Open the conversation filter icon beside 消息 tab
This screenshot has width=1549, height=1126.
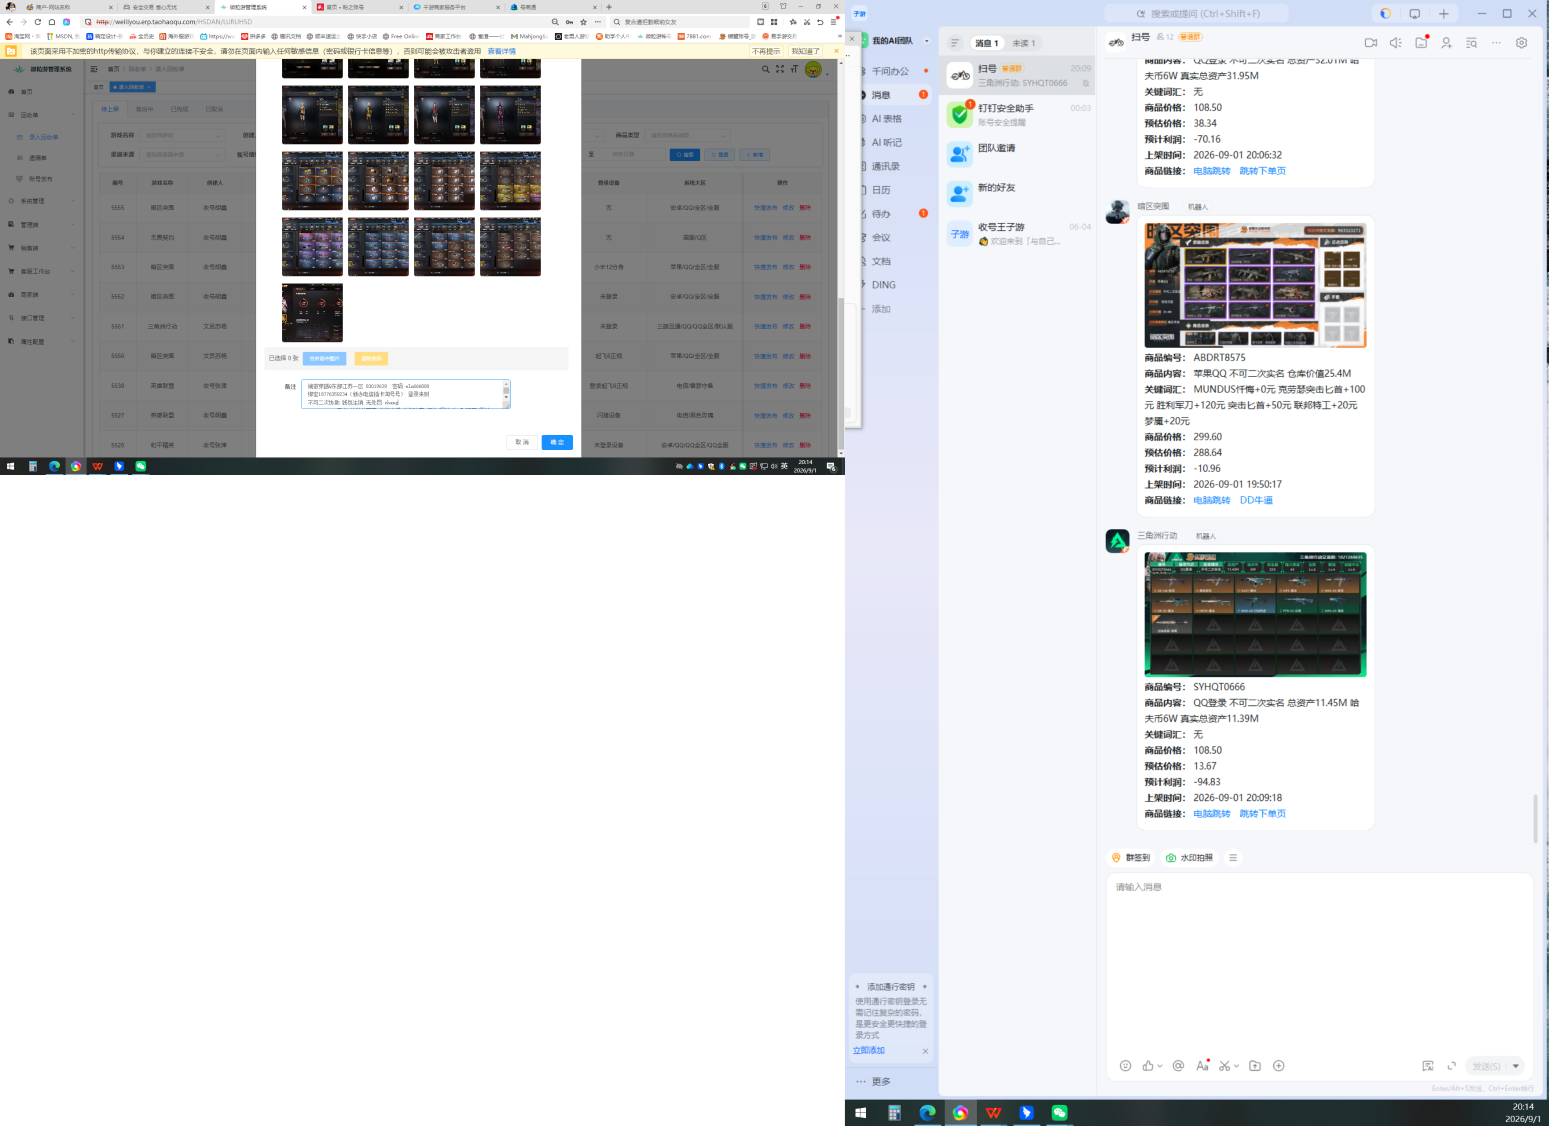coord(955,43)
